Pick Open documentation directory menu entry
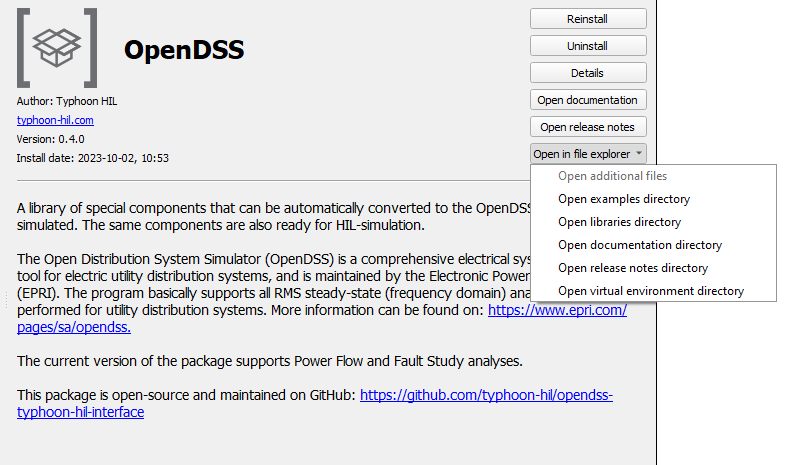The image size is (798, 465). pos(639,245)
